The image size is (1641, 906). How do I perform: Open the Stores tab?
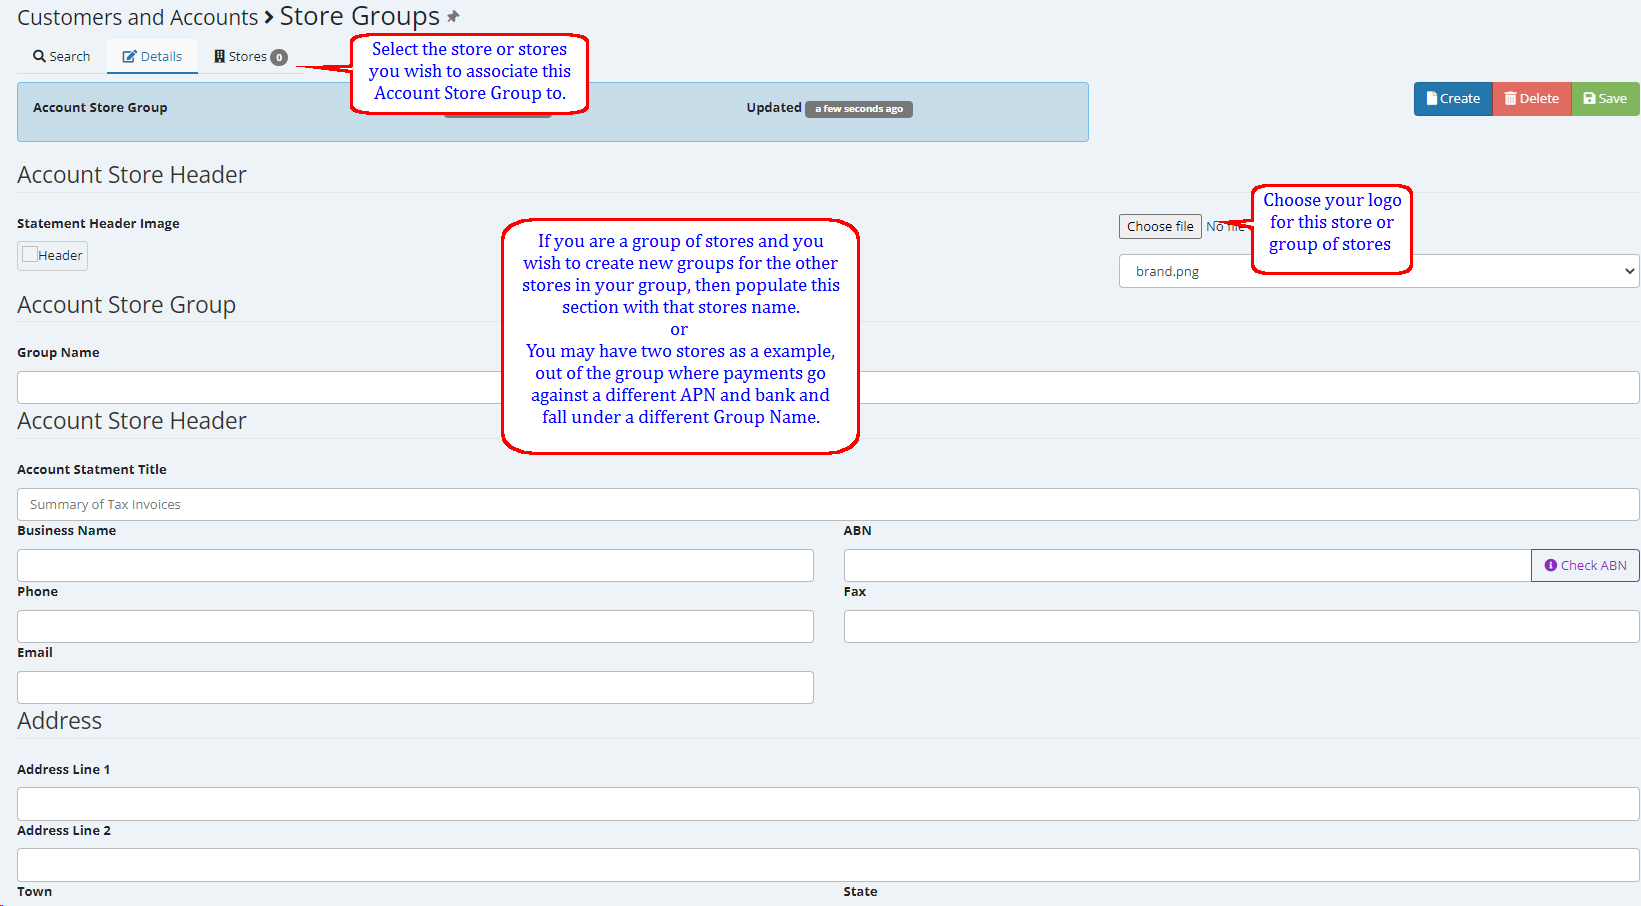[x=250, y=57]
